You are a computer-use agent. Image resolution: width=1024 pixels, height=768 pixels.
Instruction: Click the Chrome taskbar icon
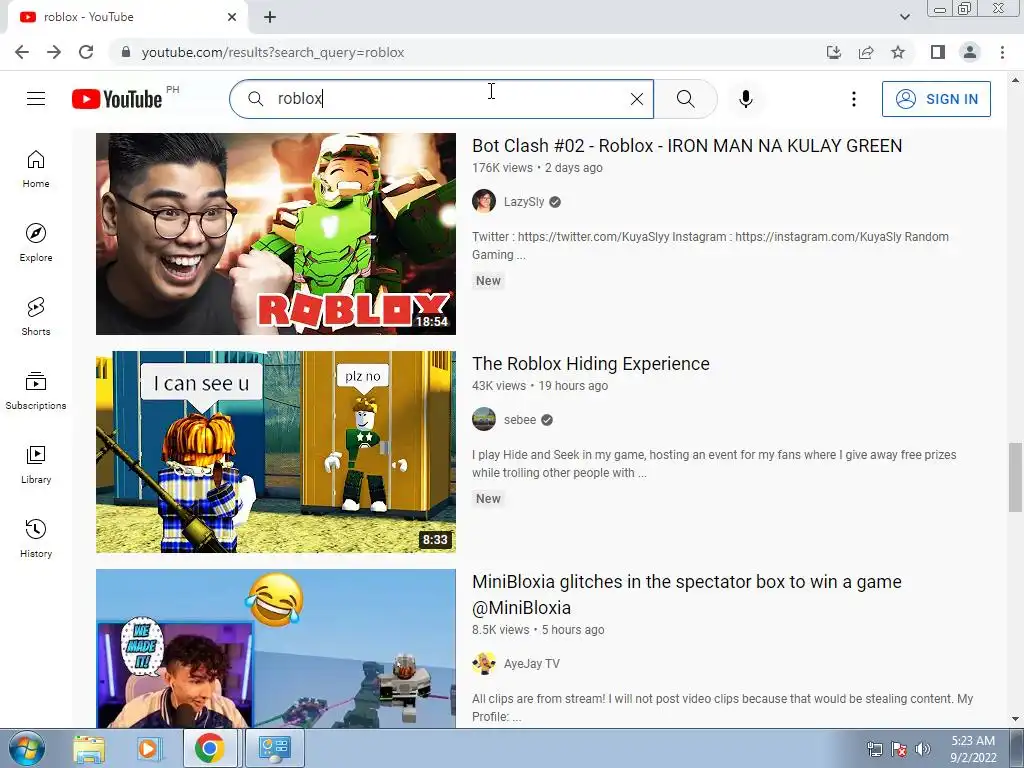[x=209, y=749]
